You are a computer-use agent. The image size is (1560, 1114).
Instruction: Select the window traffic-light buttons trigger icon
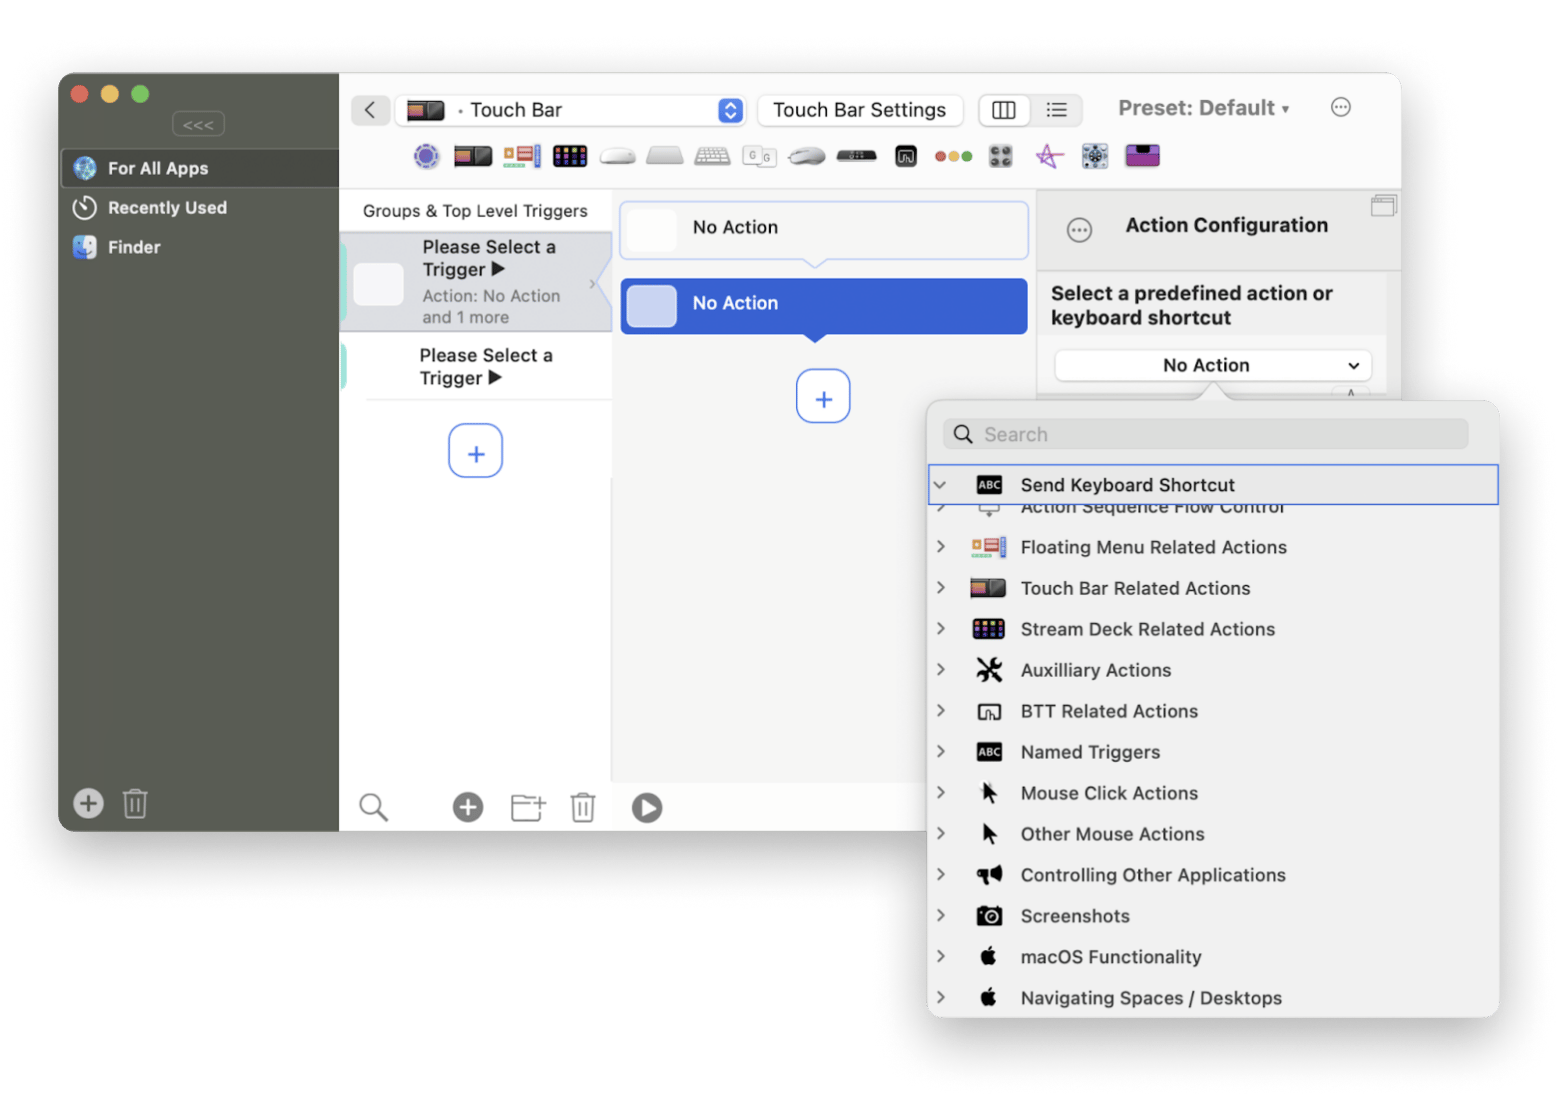pyautogui.click(x=953, y=156)
